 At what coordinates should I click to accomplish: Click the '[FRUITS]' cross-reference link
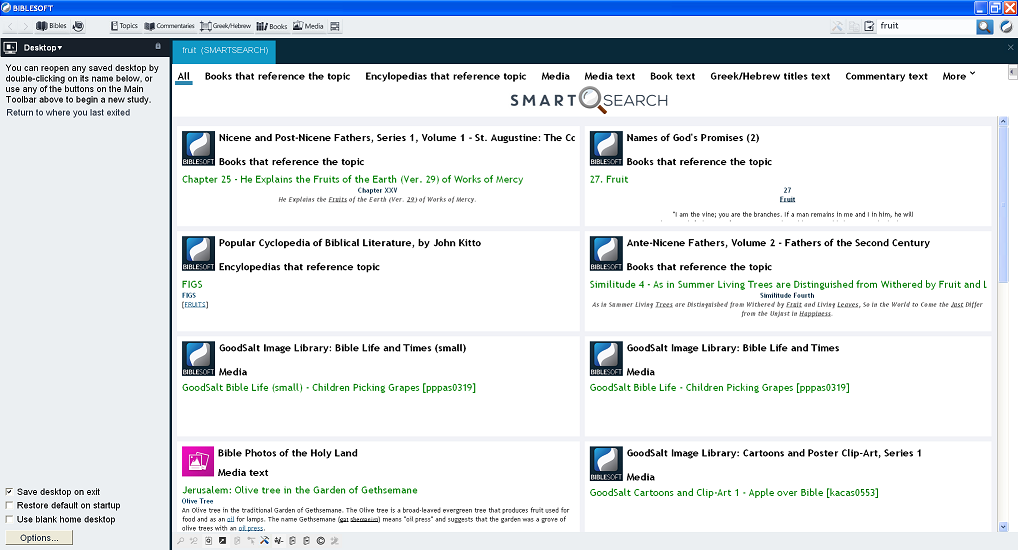195,305
